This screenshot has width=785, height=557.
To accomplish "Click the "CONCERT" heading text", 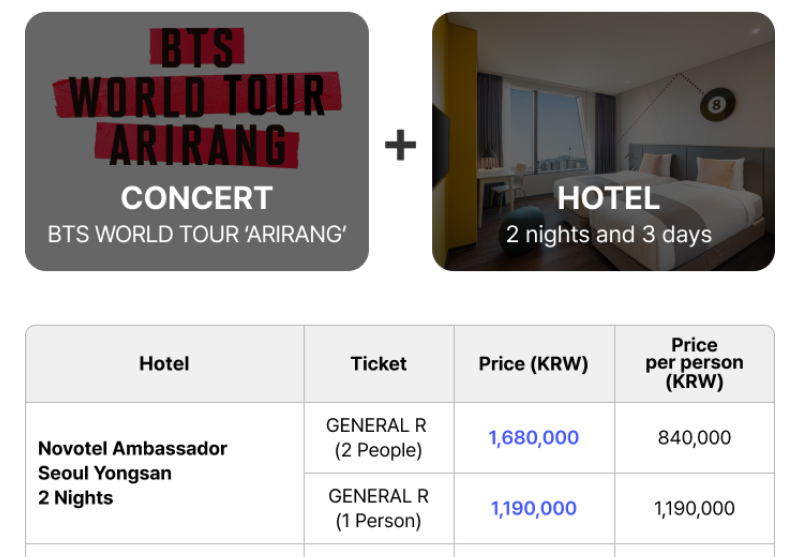I will [197, 198].
